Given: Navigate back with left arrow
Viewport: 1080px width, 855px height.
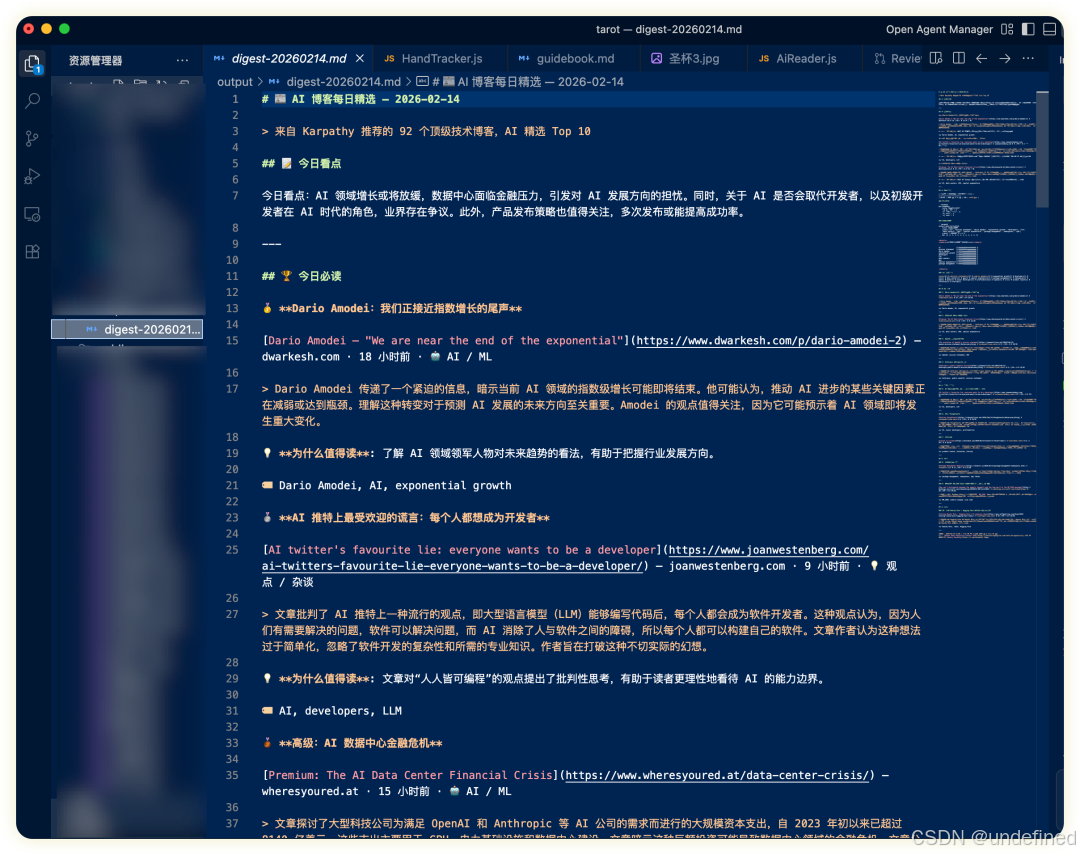Looking at the screenshot, I should coord(982,59).
